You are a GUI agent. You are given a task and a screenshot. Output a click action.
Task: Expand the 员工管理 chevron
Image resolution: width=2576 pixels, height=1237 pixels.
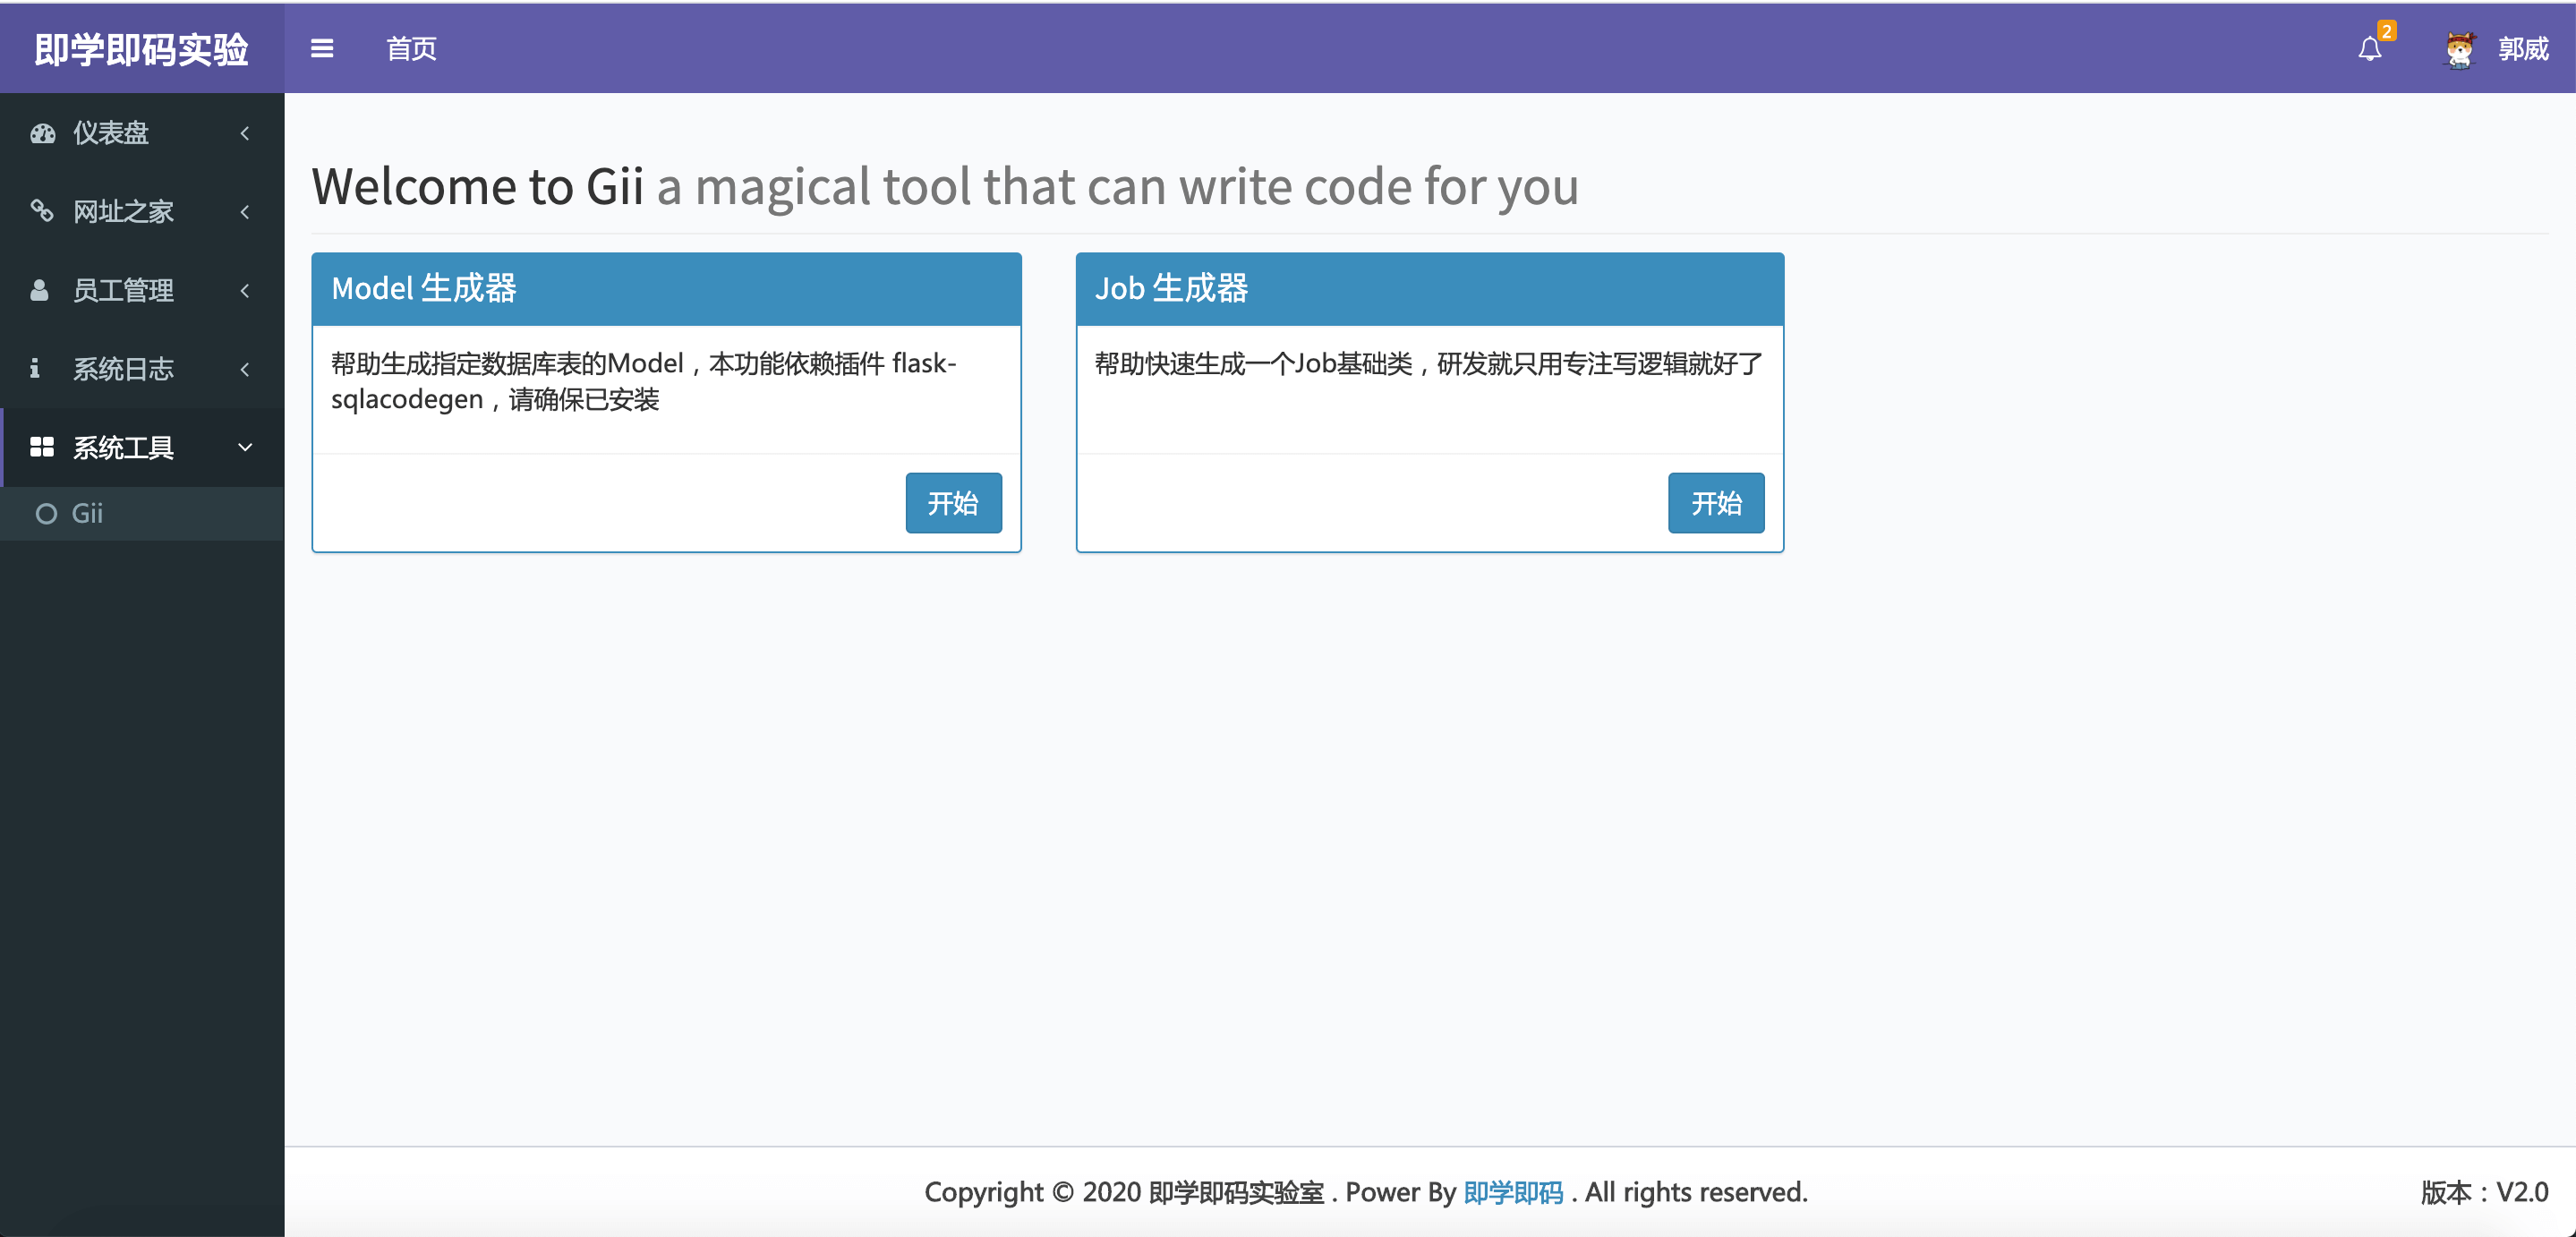(245, 290)
